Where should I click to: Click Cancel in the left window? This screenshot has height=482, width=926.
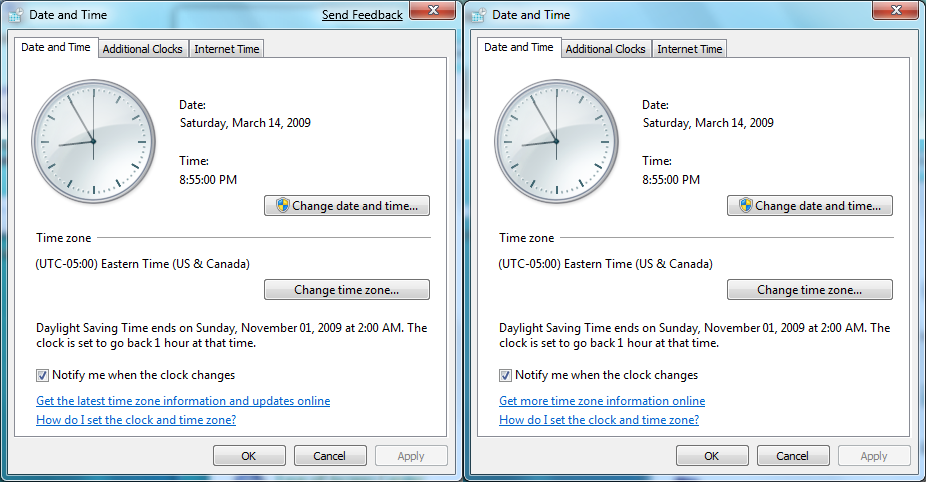(x=330, y=456)
